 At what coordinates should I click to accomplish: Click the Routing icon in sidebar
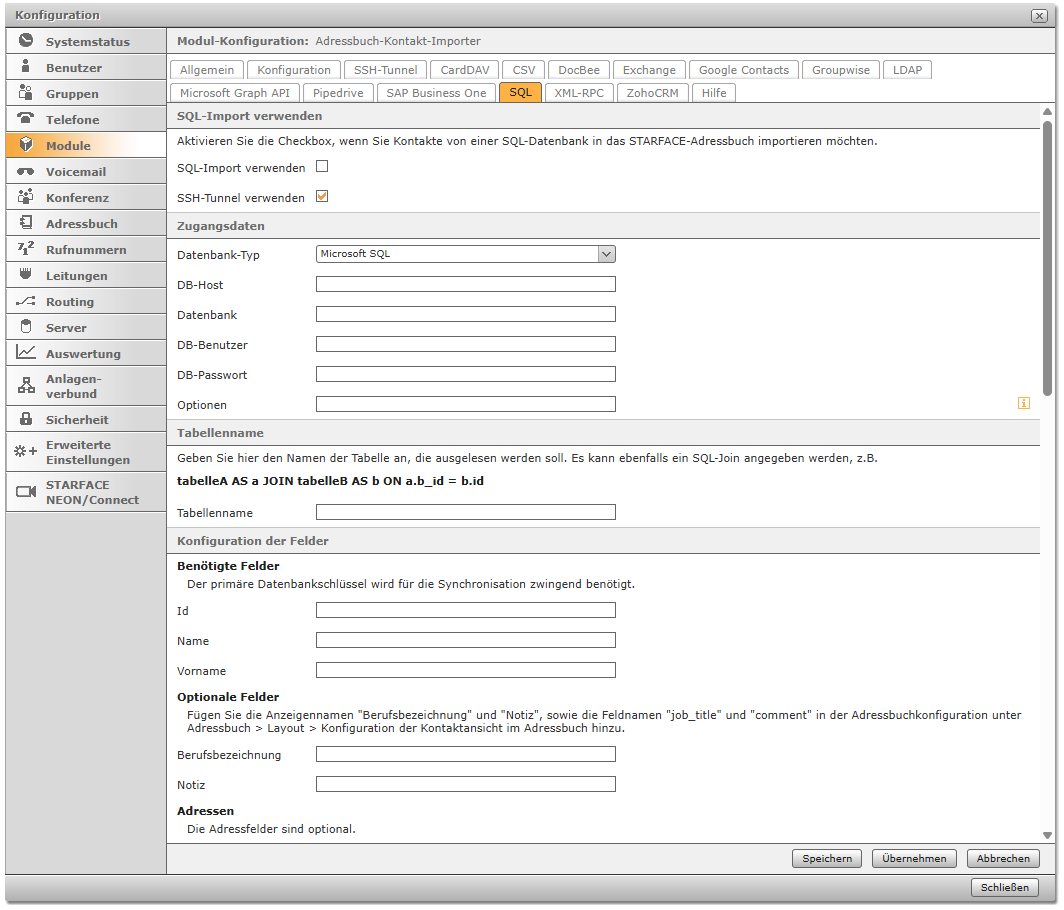coord(26,302)
